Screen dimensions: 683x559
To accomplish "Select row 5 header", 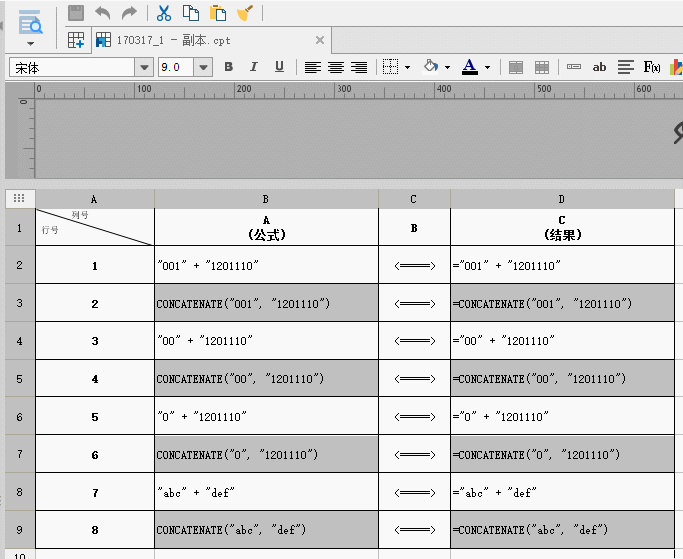I will [x=20, y=379].
